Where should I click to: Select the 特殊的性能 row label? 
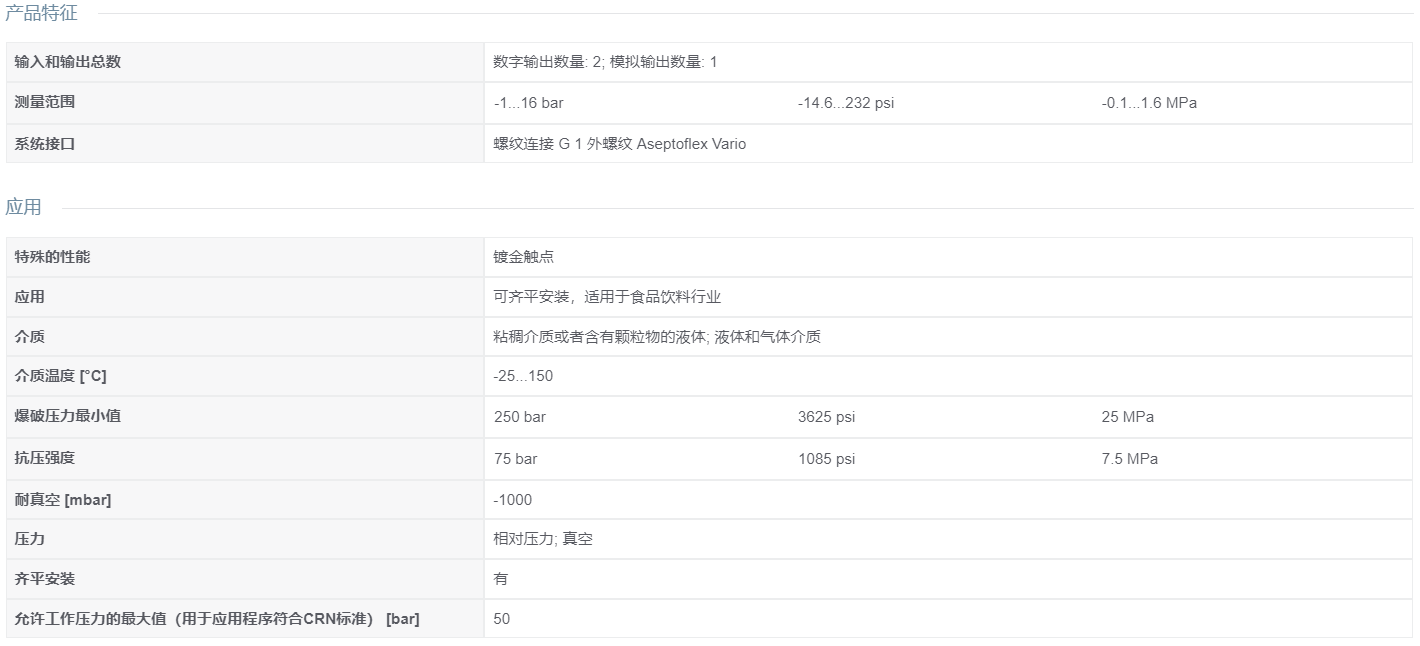pos(52,257)
